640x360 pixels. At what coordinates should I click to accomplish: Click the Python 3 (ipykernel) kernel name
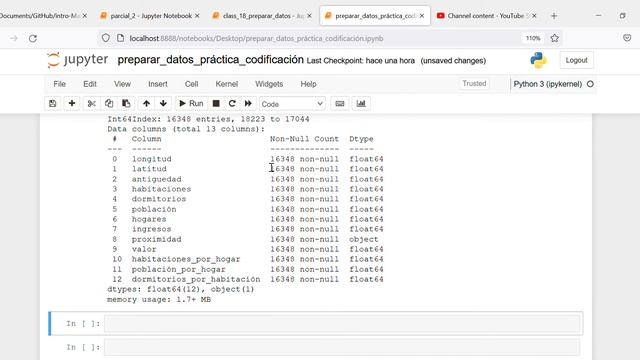547,84
